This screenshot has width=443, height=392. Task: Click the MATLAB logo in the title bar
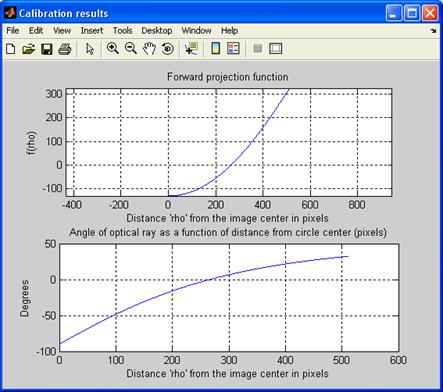[10, 13]
